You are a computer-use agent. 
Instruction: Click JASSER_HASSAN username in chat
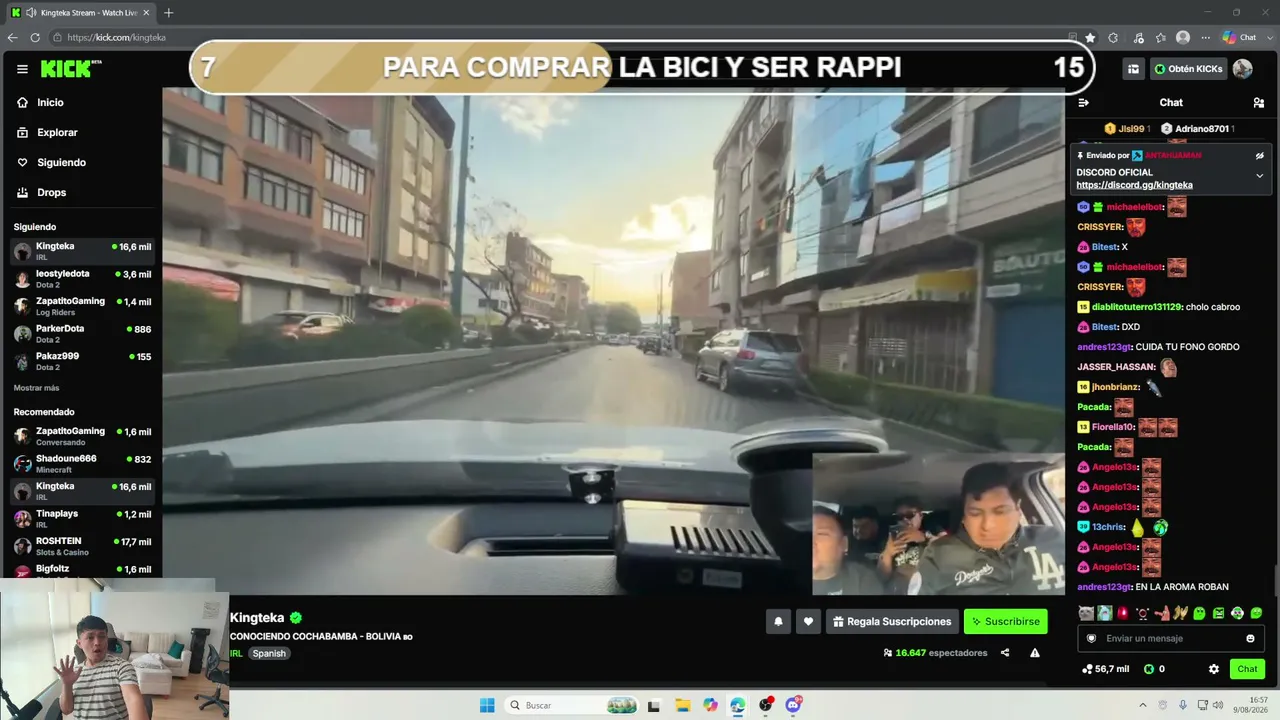pos(1116,367)
